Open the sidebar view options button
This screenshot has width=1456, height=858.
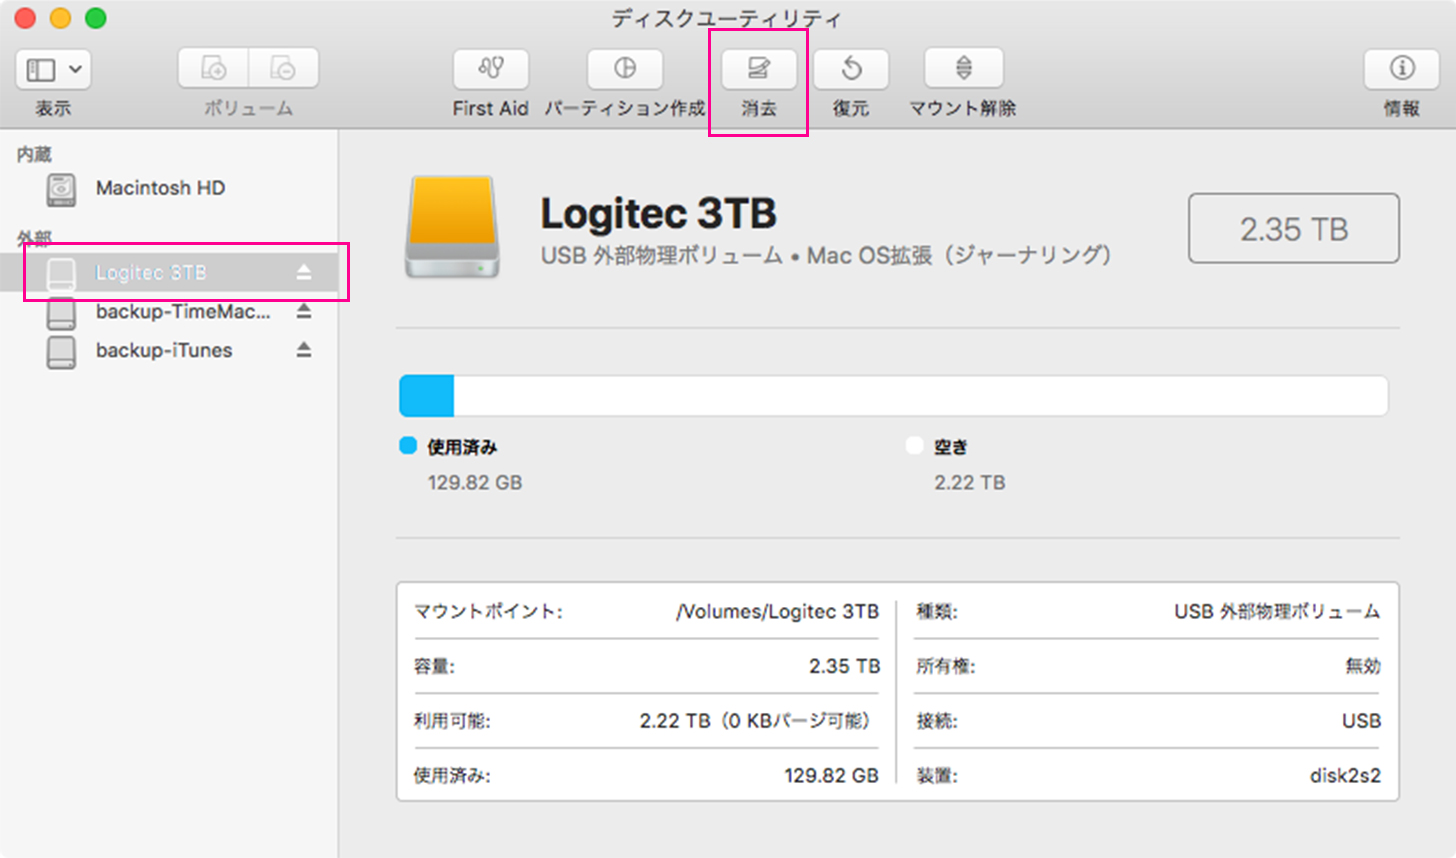tap(53, 69)
